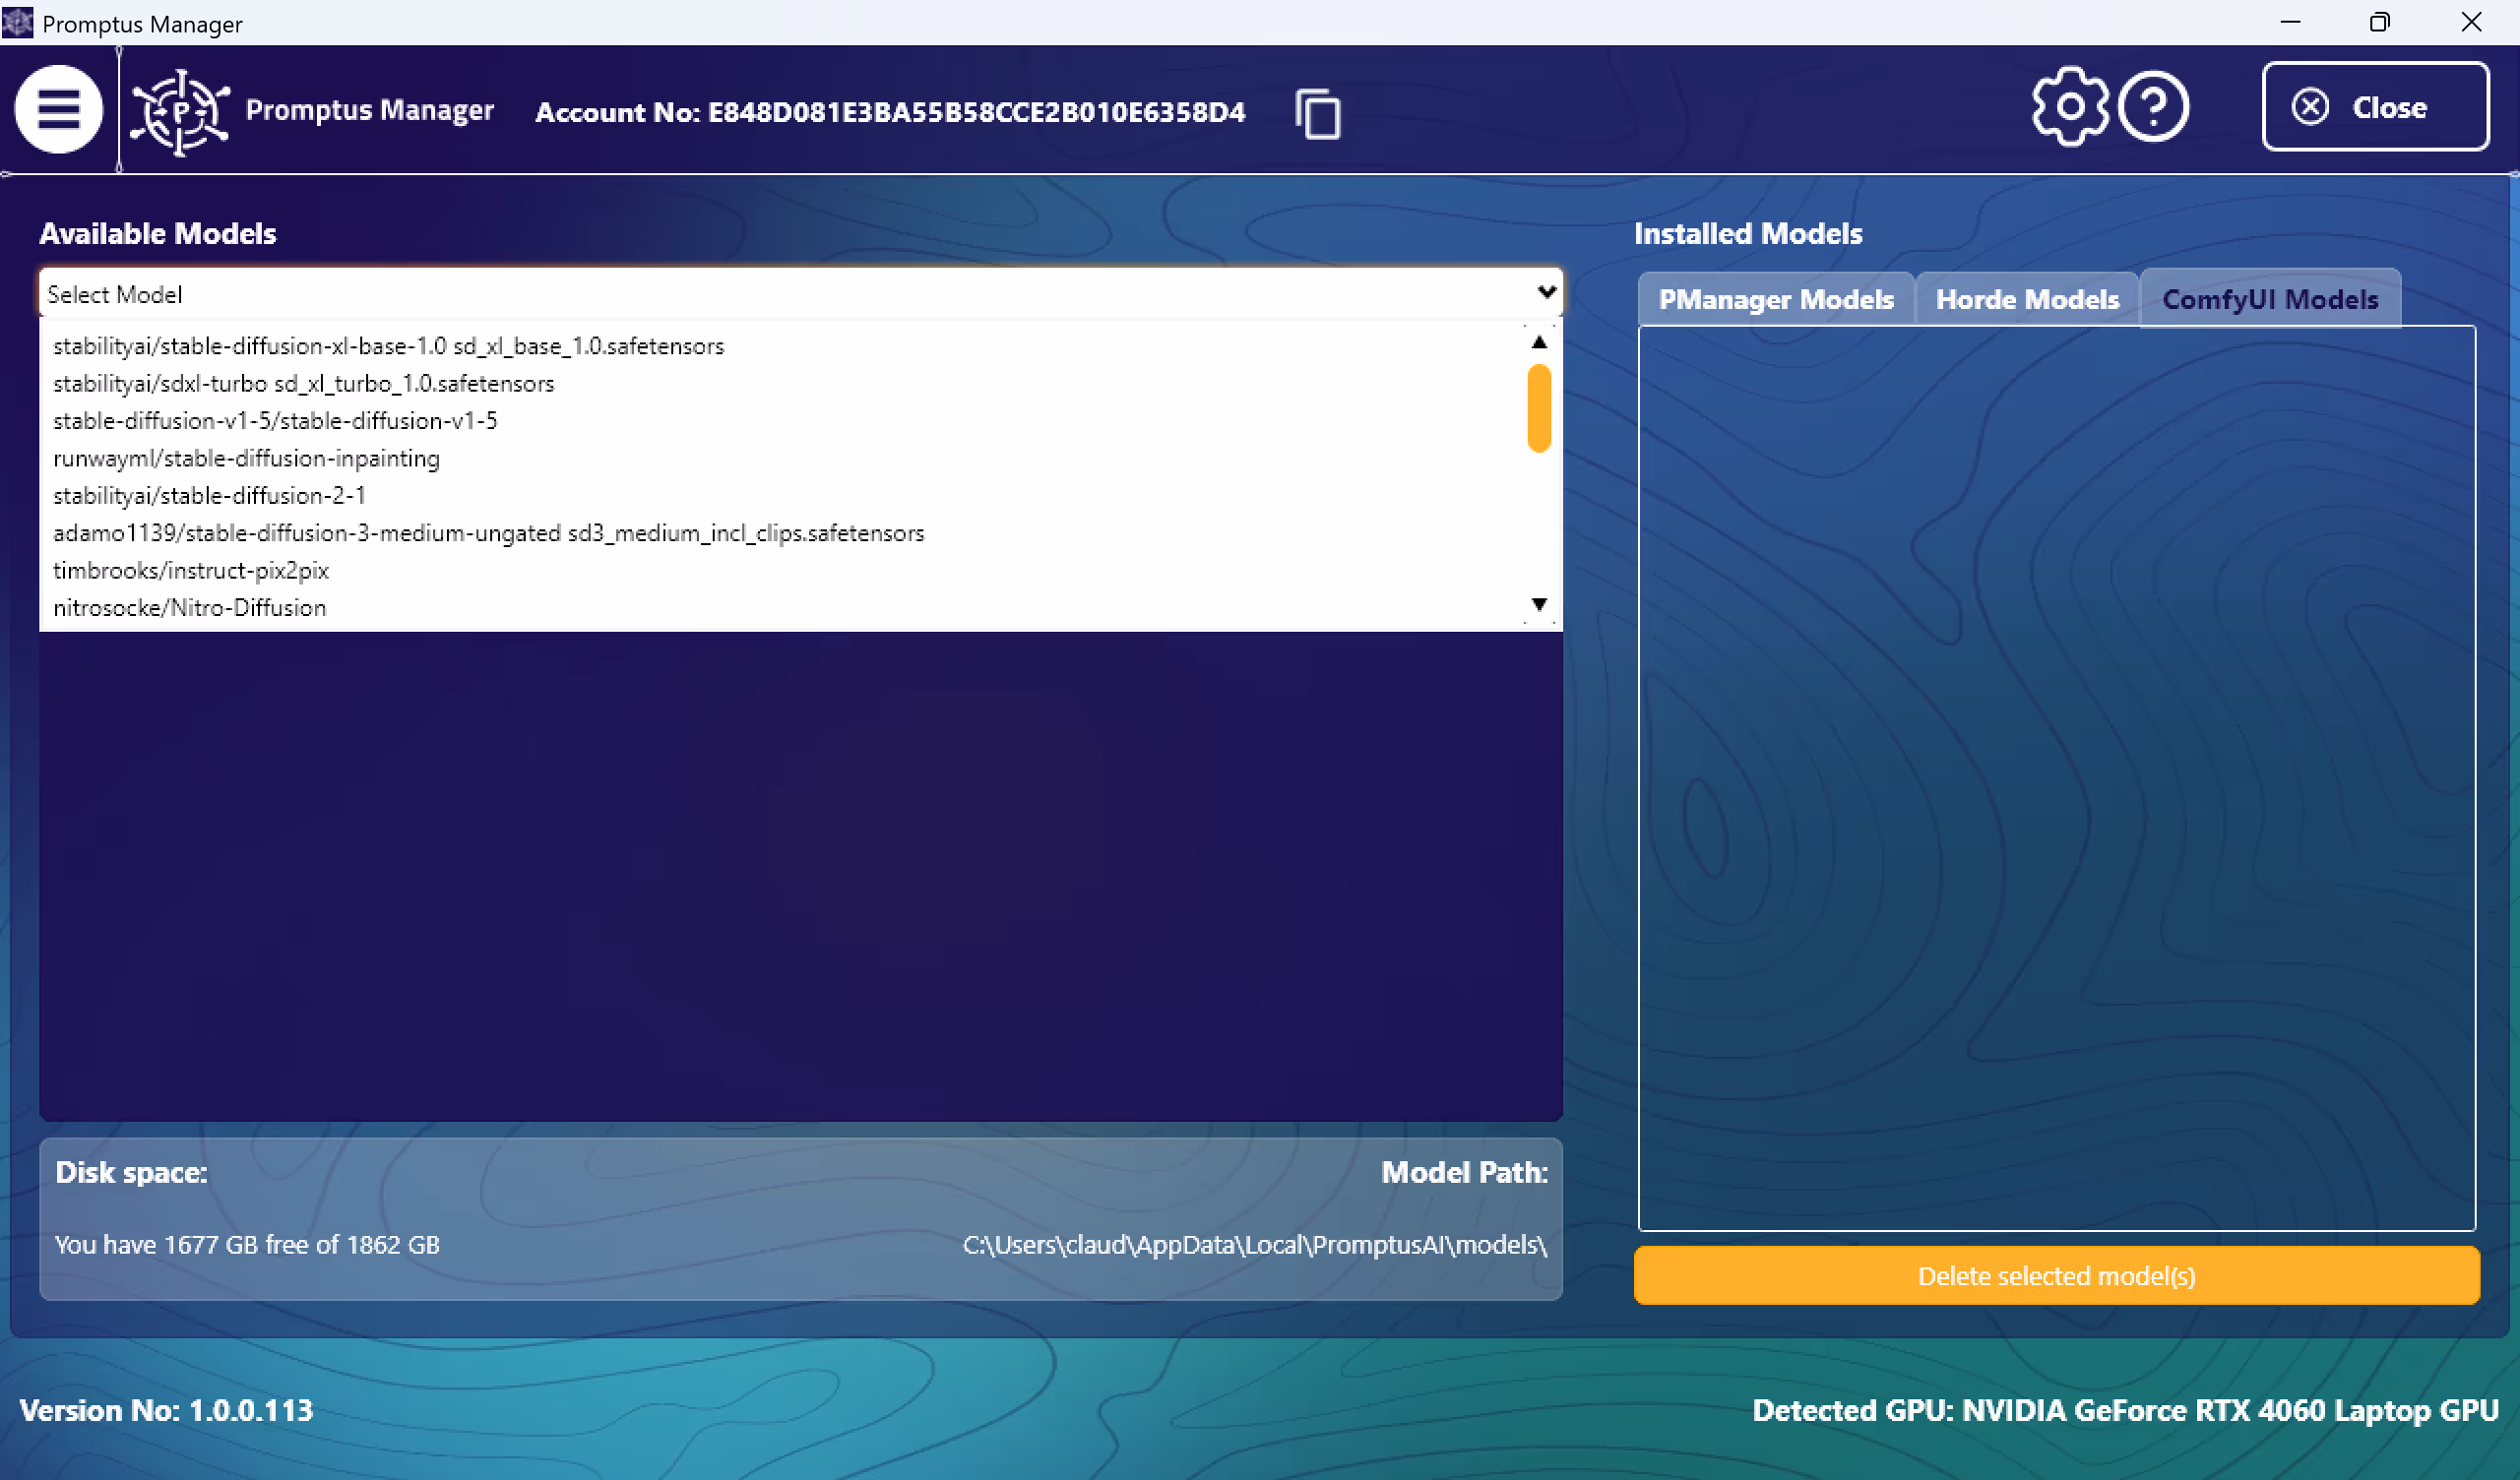Switch to the Horde Models tab
This screenshot has height=1480, width=2520.
point(2026,298)
